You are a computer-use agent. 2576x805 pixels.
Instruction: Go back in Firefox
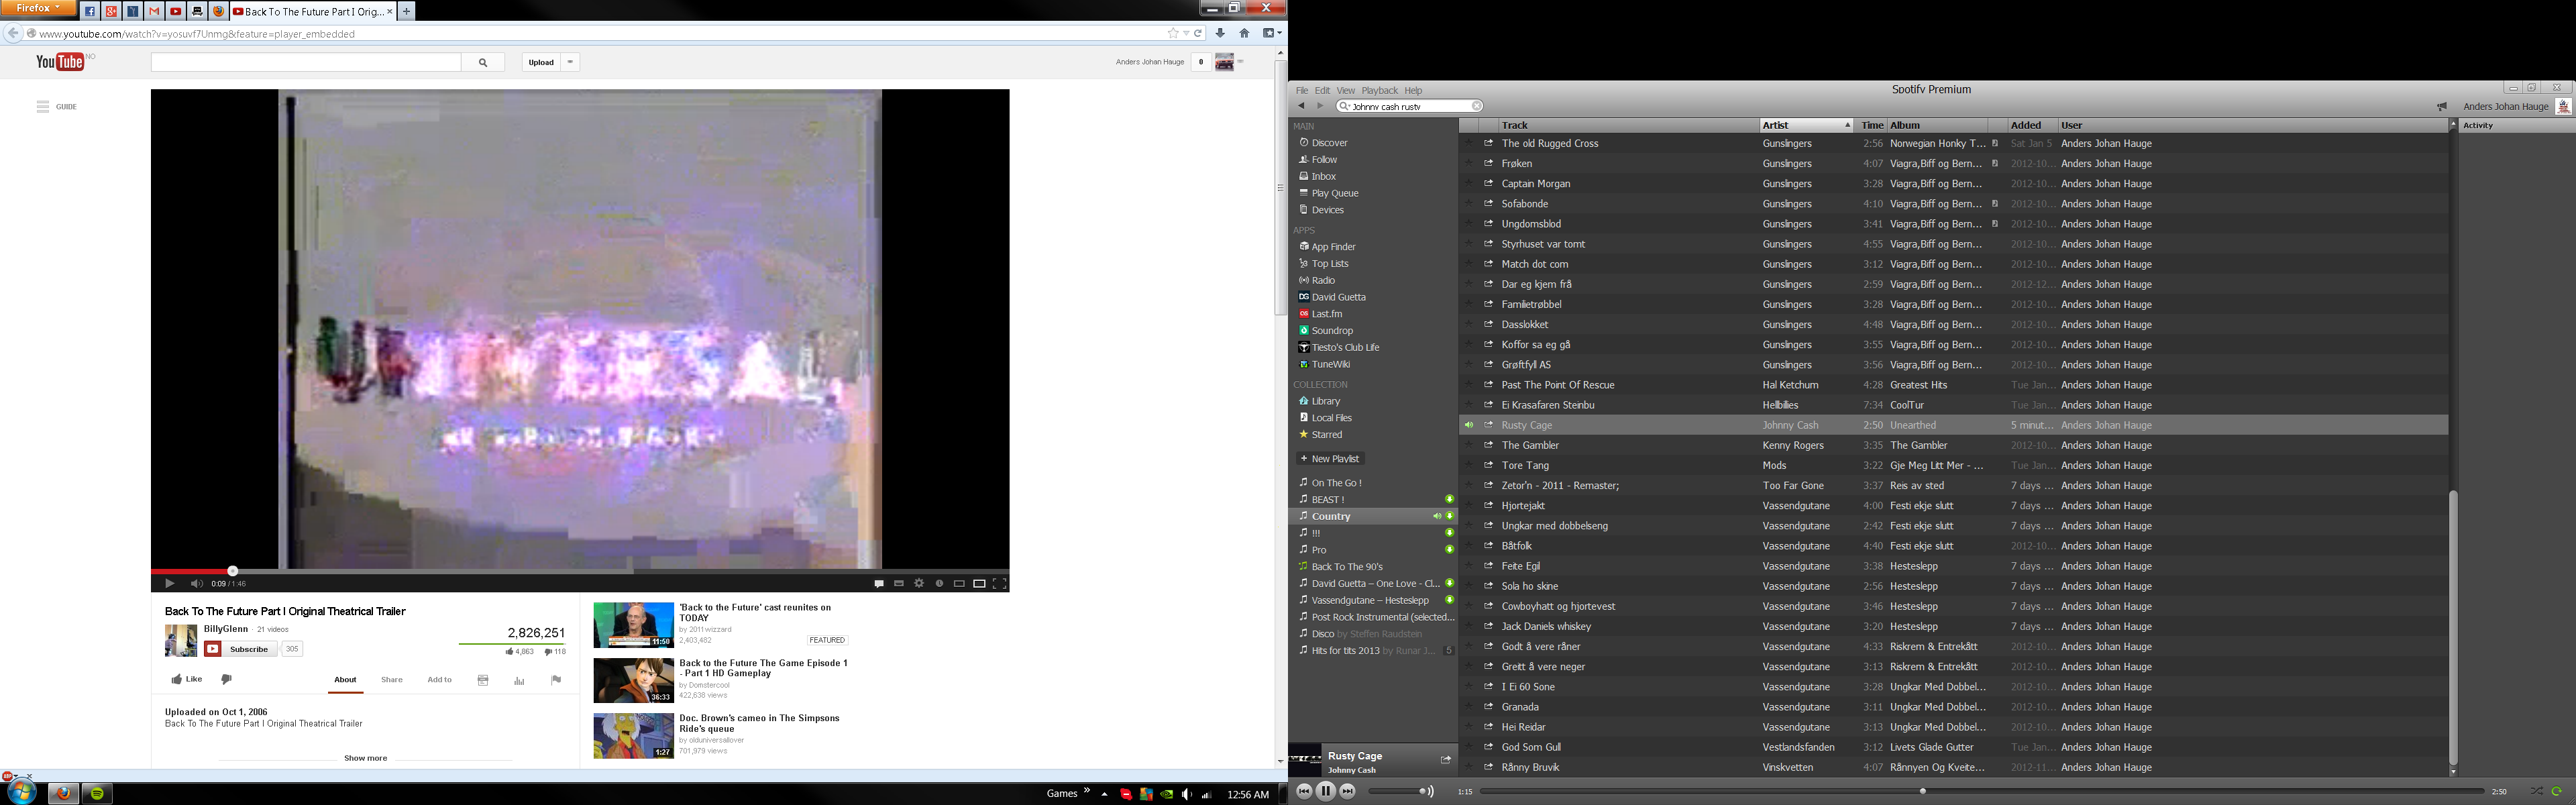12,33
